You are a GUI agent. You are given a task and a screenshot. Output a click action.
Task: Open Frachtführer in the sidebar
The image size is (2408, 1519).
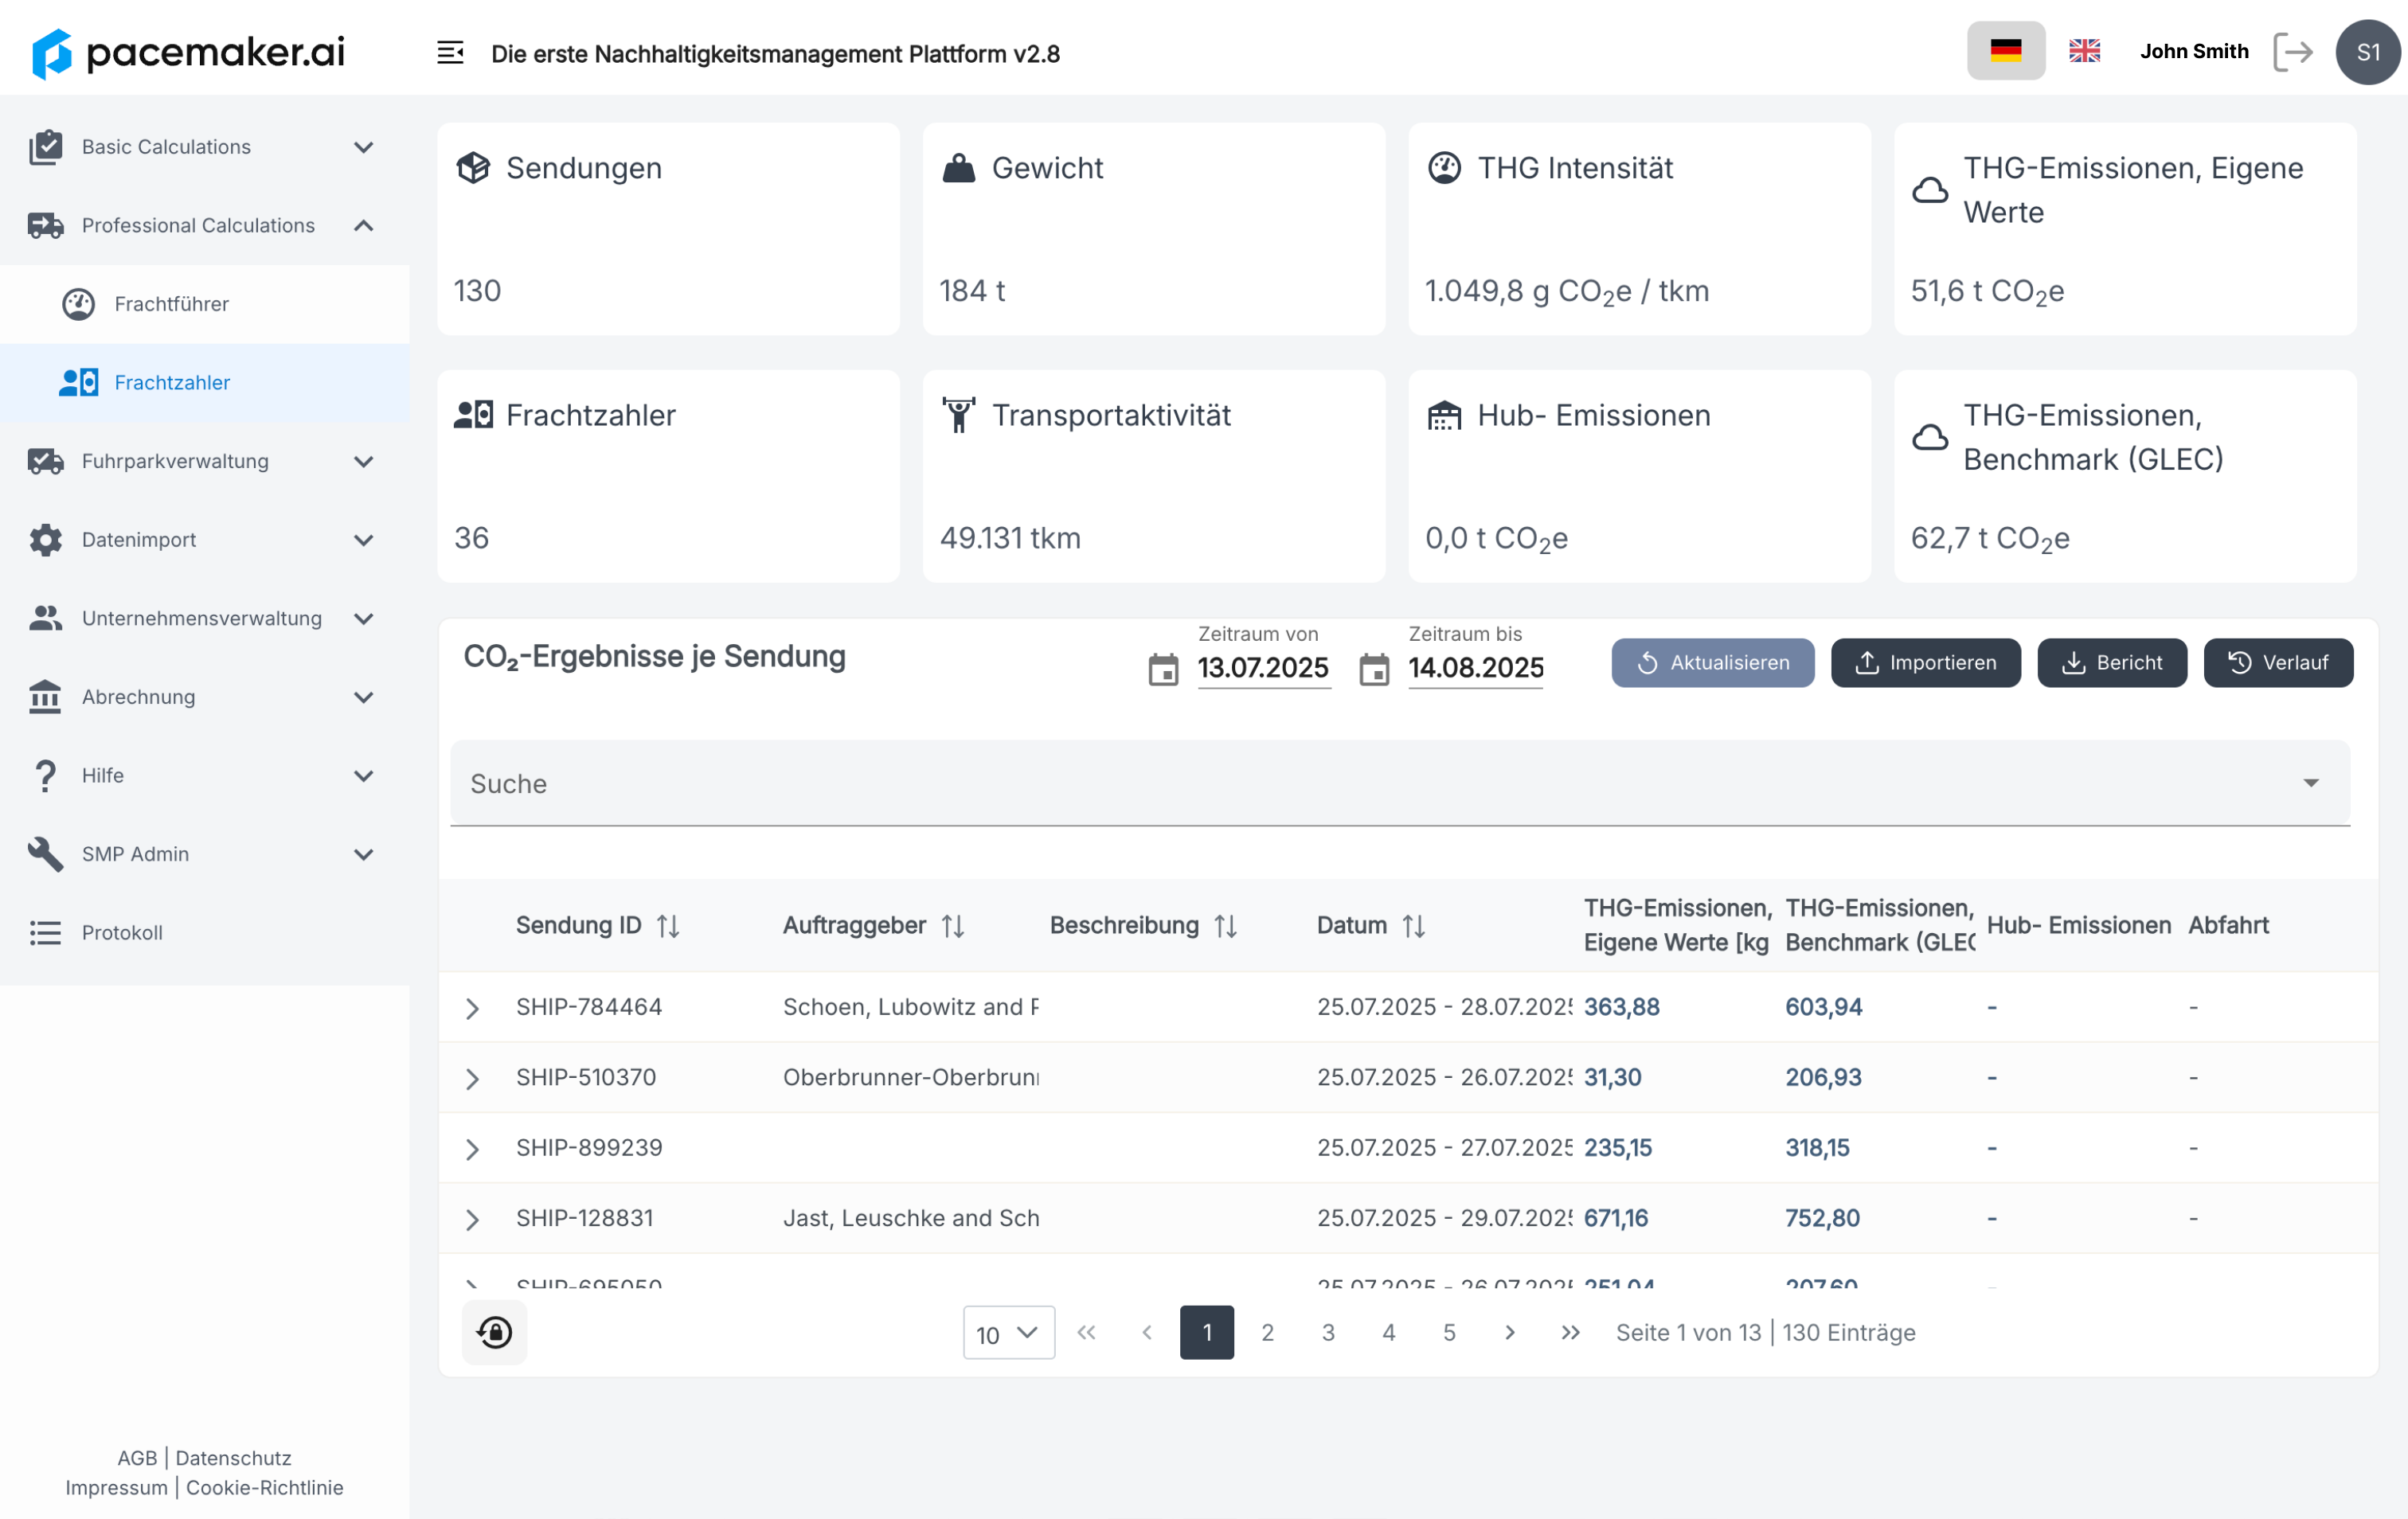tap(171, 304)
